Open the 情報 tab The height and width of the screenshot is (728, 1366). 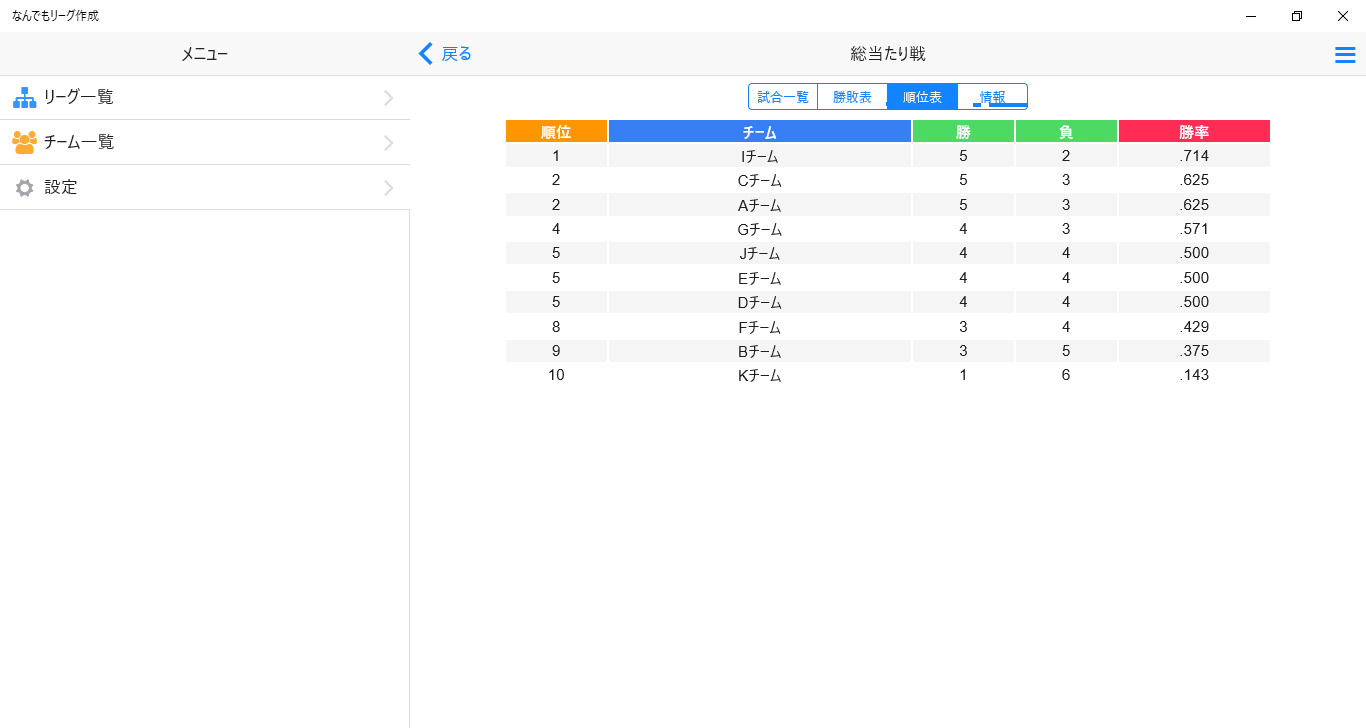click(x=992, y=97)
